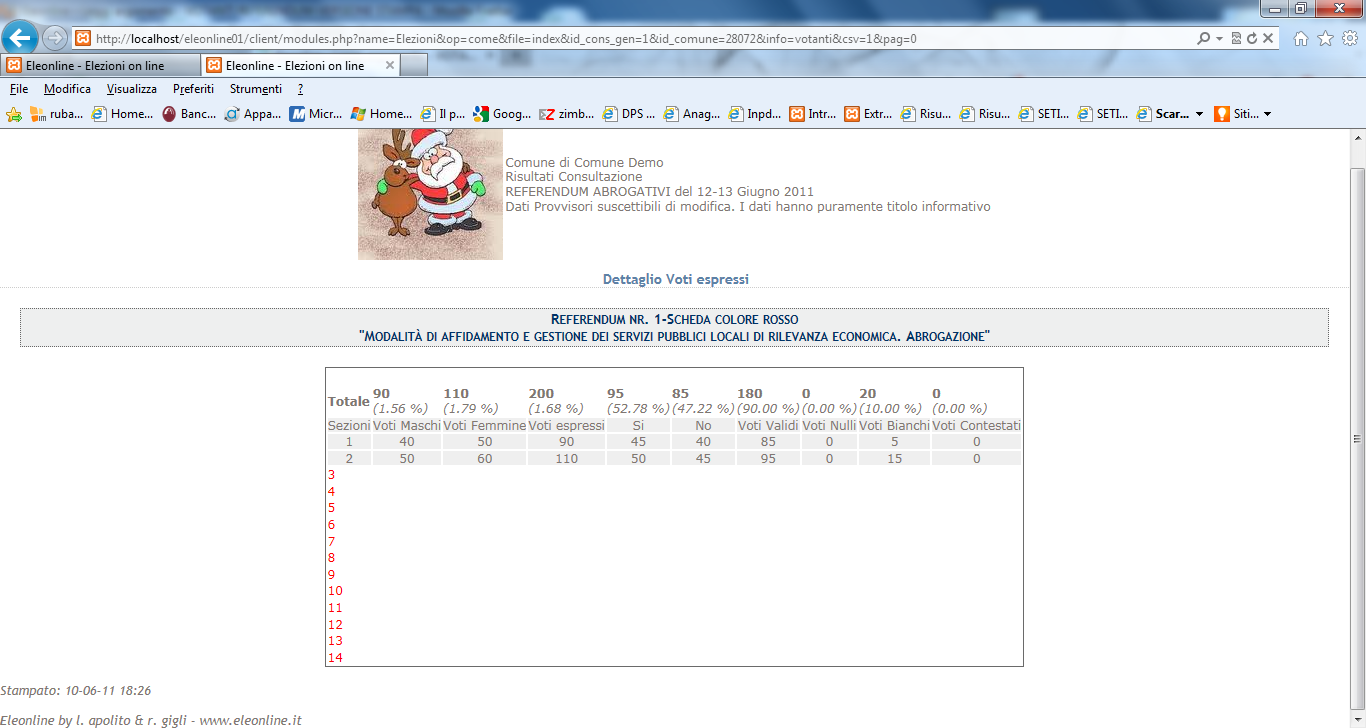Open the Home page icon
1366x728 pixels.
point(1301,39)
